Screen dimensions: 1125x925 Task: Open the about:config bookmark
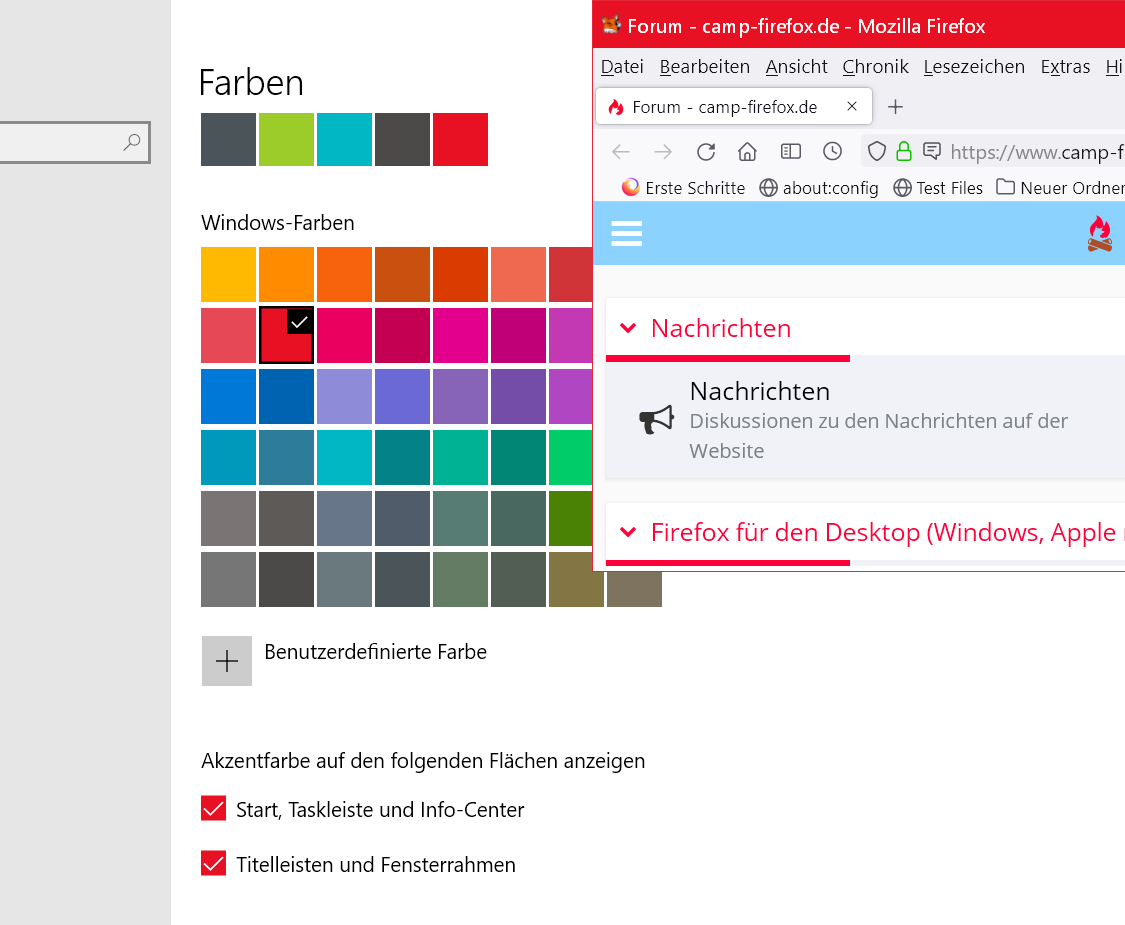(819, 188)
